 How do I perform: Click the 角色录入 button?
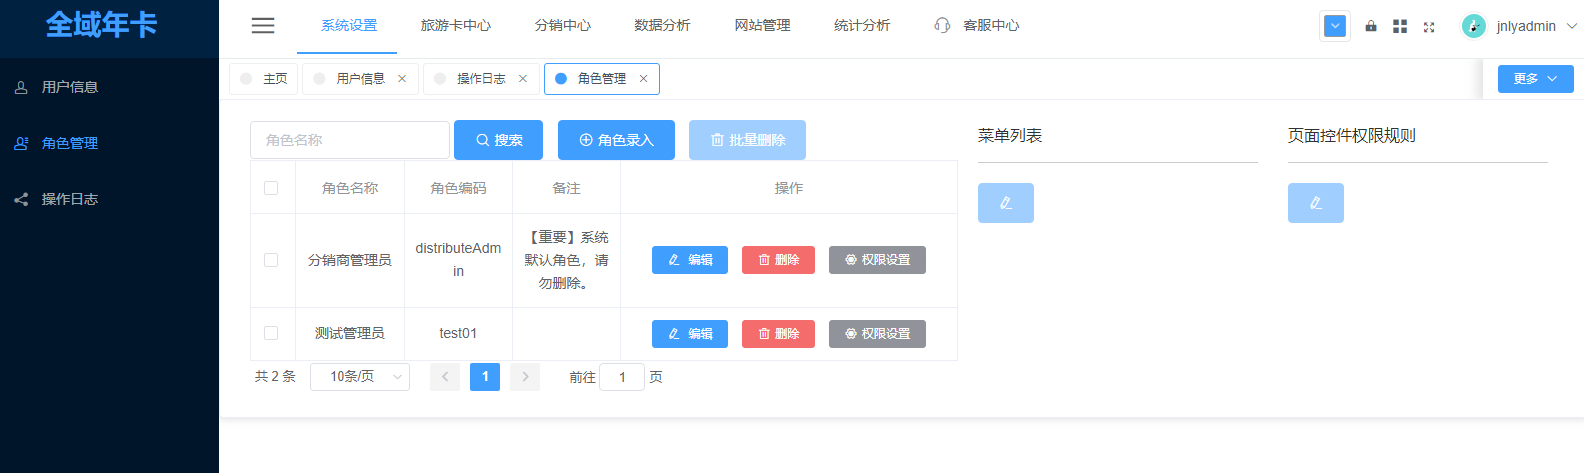click(x=616, y=140)
